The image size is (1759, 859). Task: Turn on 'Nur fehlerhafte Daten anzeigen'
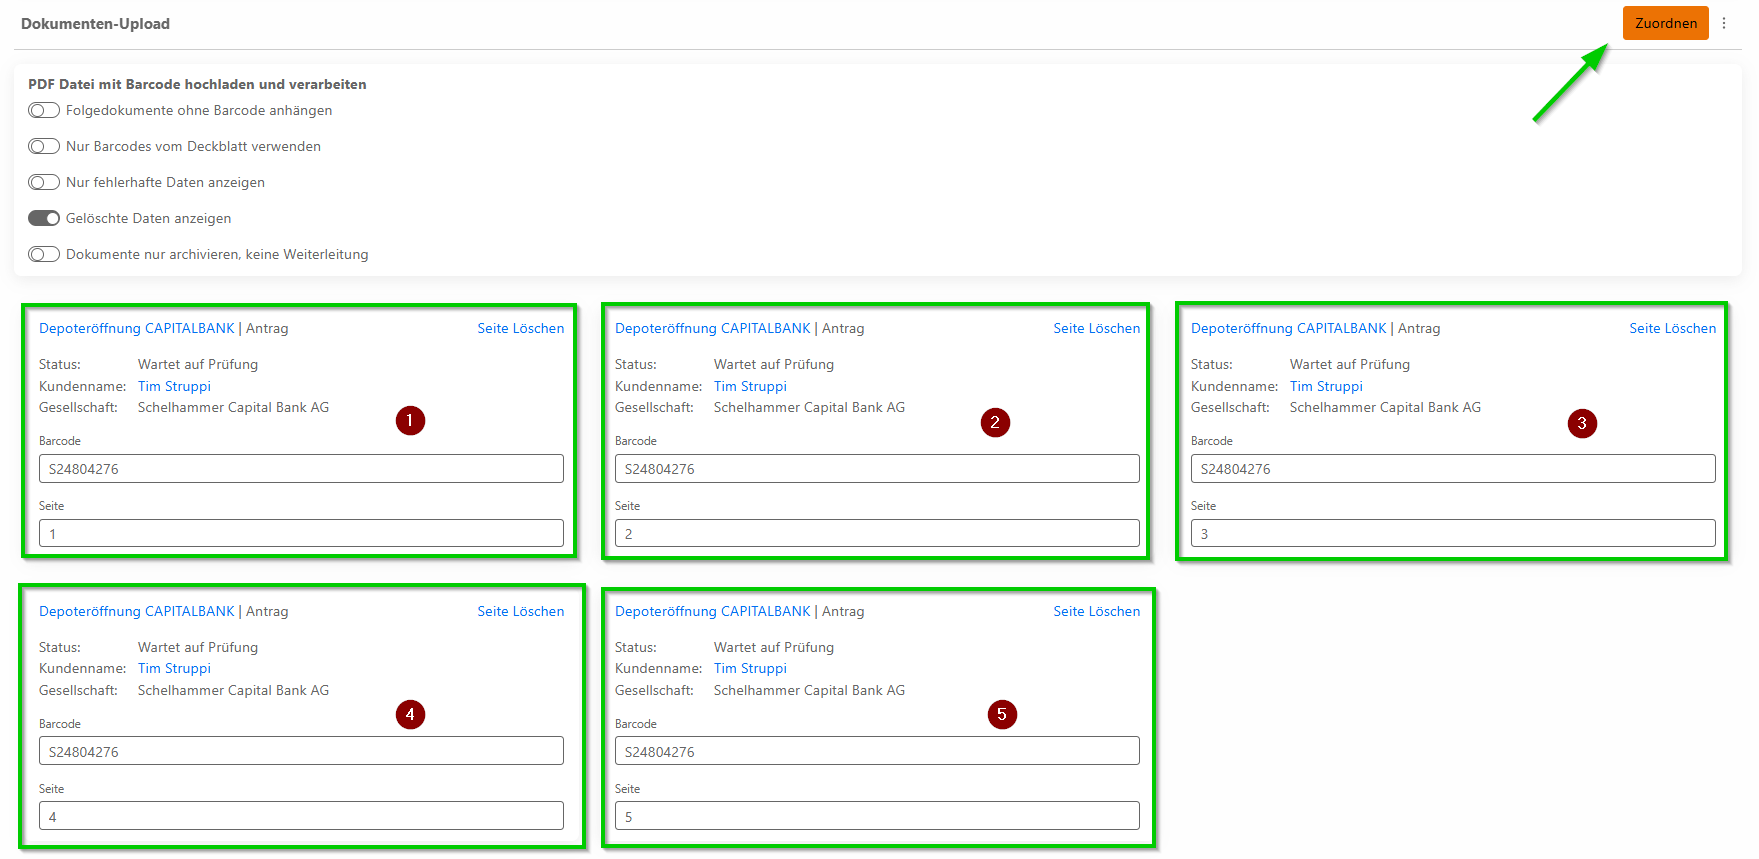coord(44,182)
